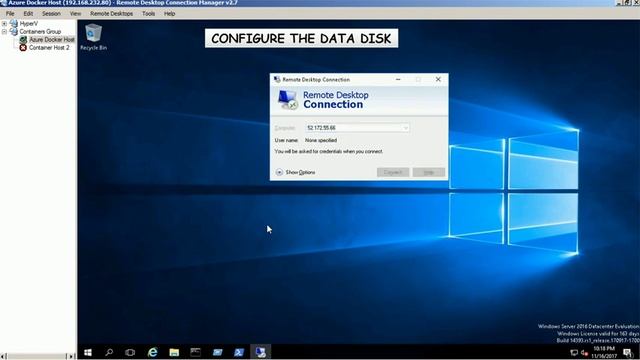Image resolution: width=640 pixels, height=360 pixels.
Task: Click Remote Desktop Connection taskbar icon
Action: pos(260,352)
